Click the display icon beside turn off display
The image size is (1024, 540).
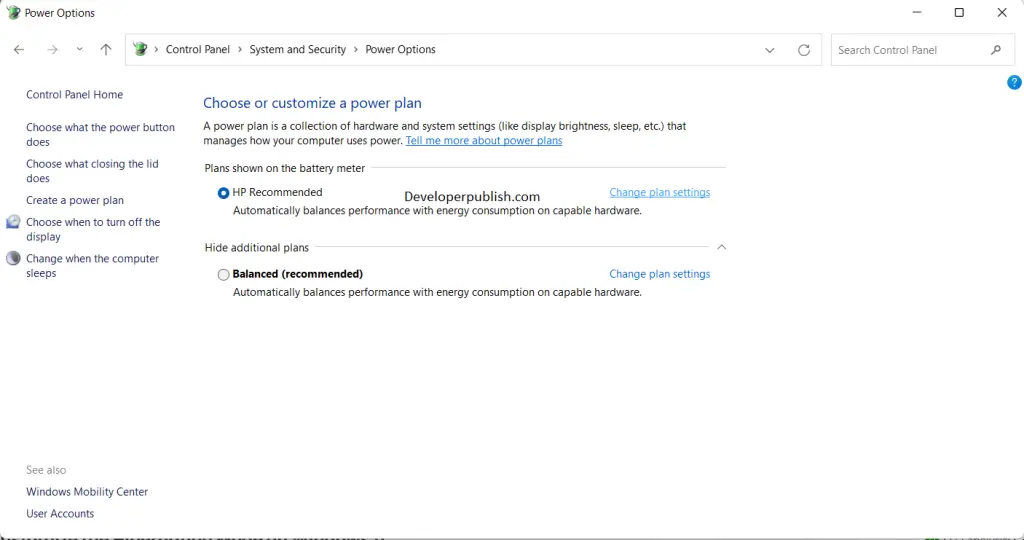tap(13, 223)
